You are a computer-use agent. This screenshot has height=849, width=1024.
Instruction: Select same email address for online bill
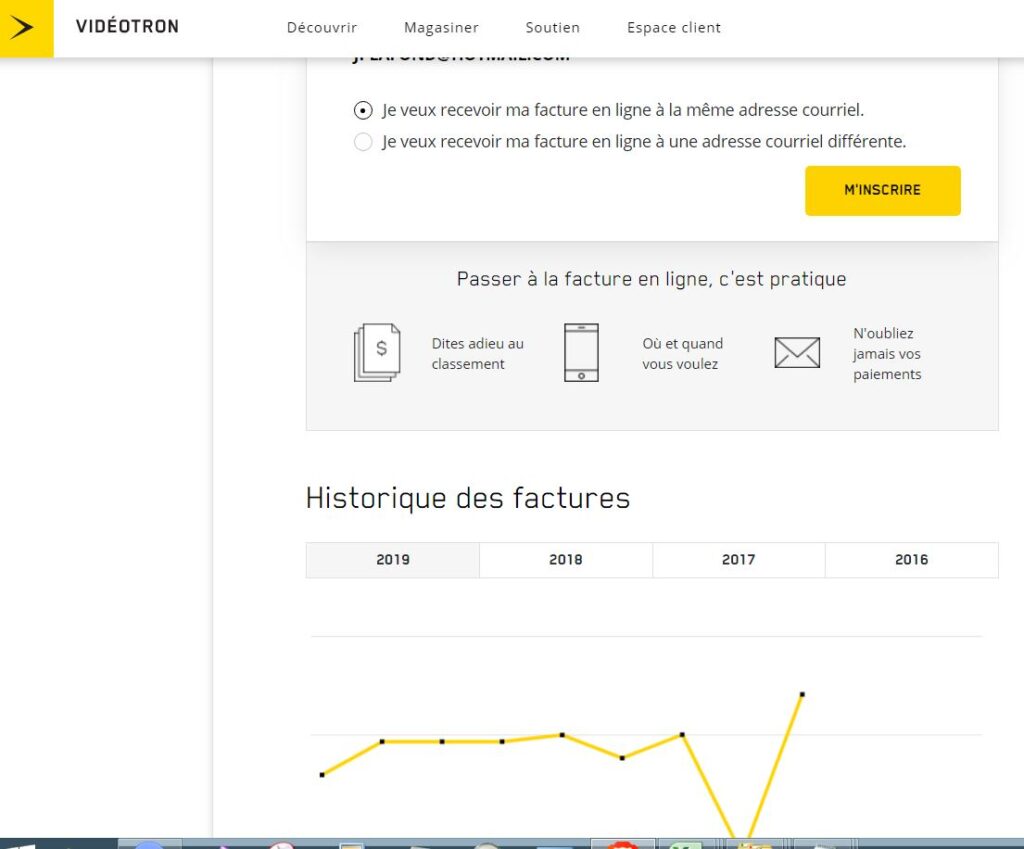point(363,110)
